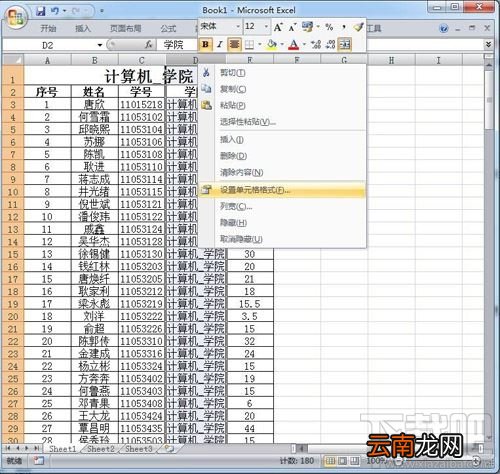Image resolution: width=500 pixels, height=474 pixels.
Task: Apply borders using mini toolbar borders icon
Action: pos(249,45)
